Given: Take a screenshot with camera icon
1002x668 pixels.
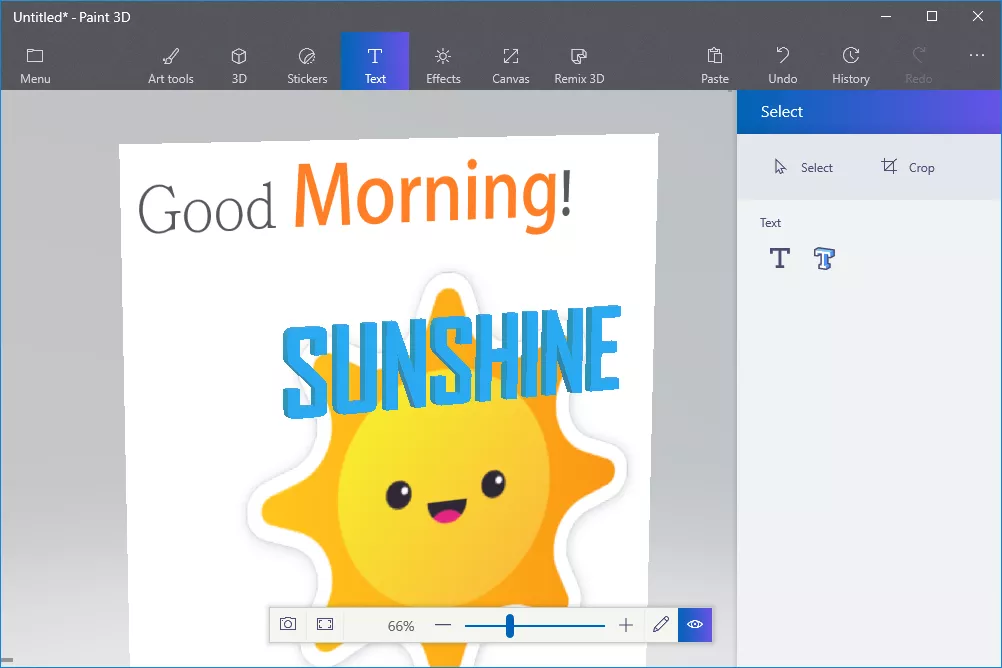Looking at the screenshot, I should click(288, 625).
